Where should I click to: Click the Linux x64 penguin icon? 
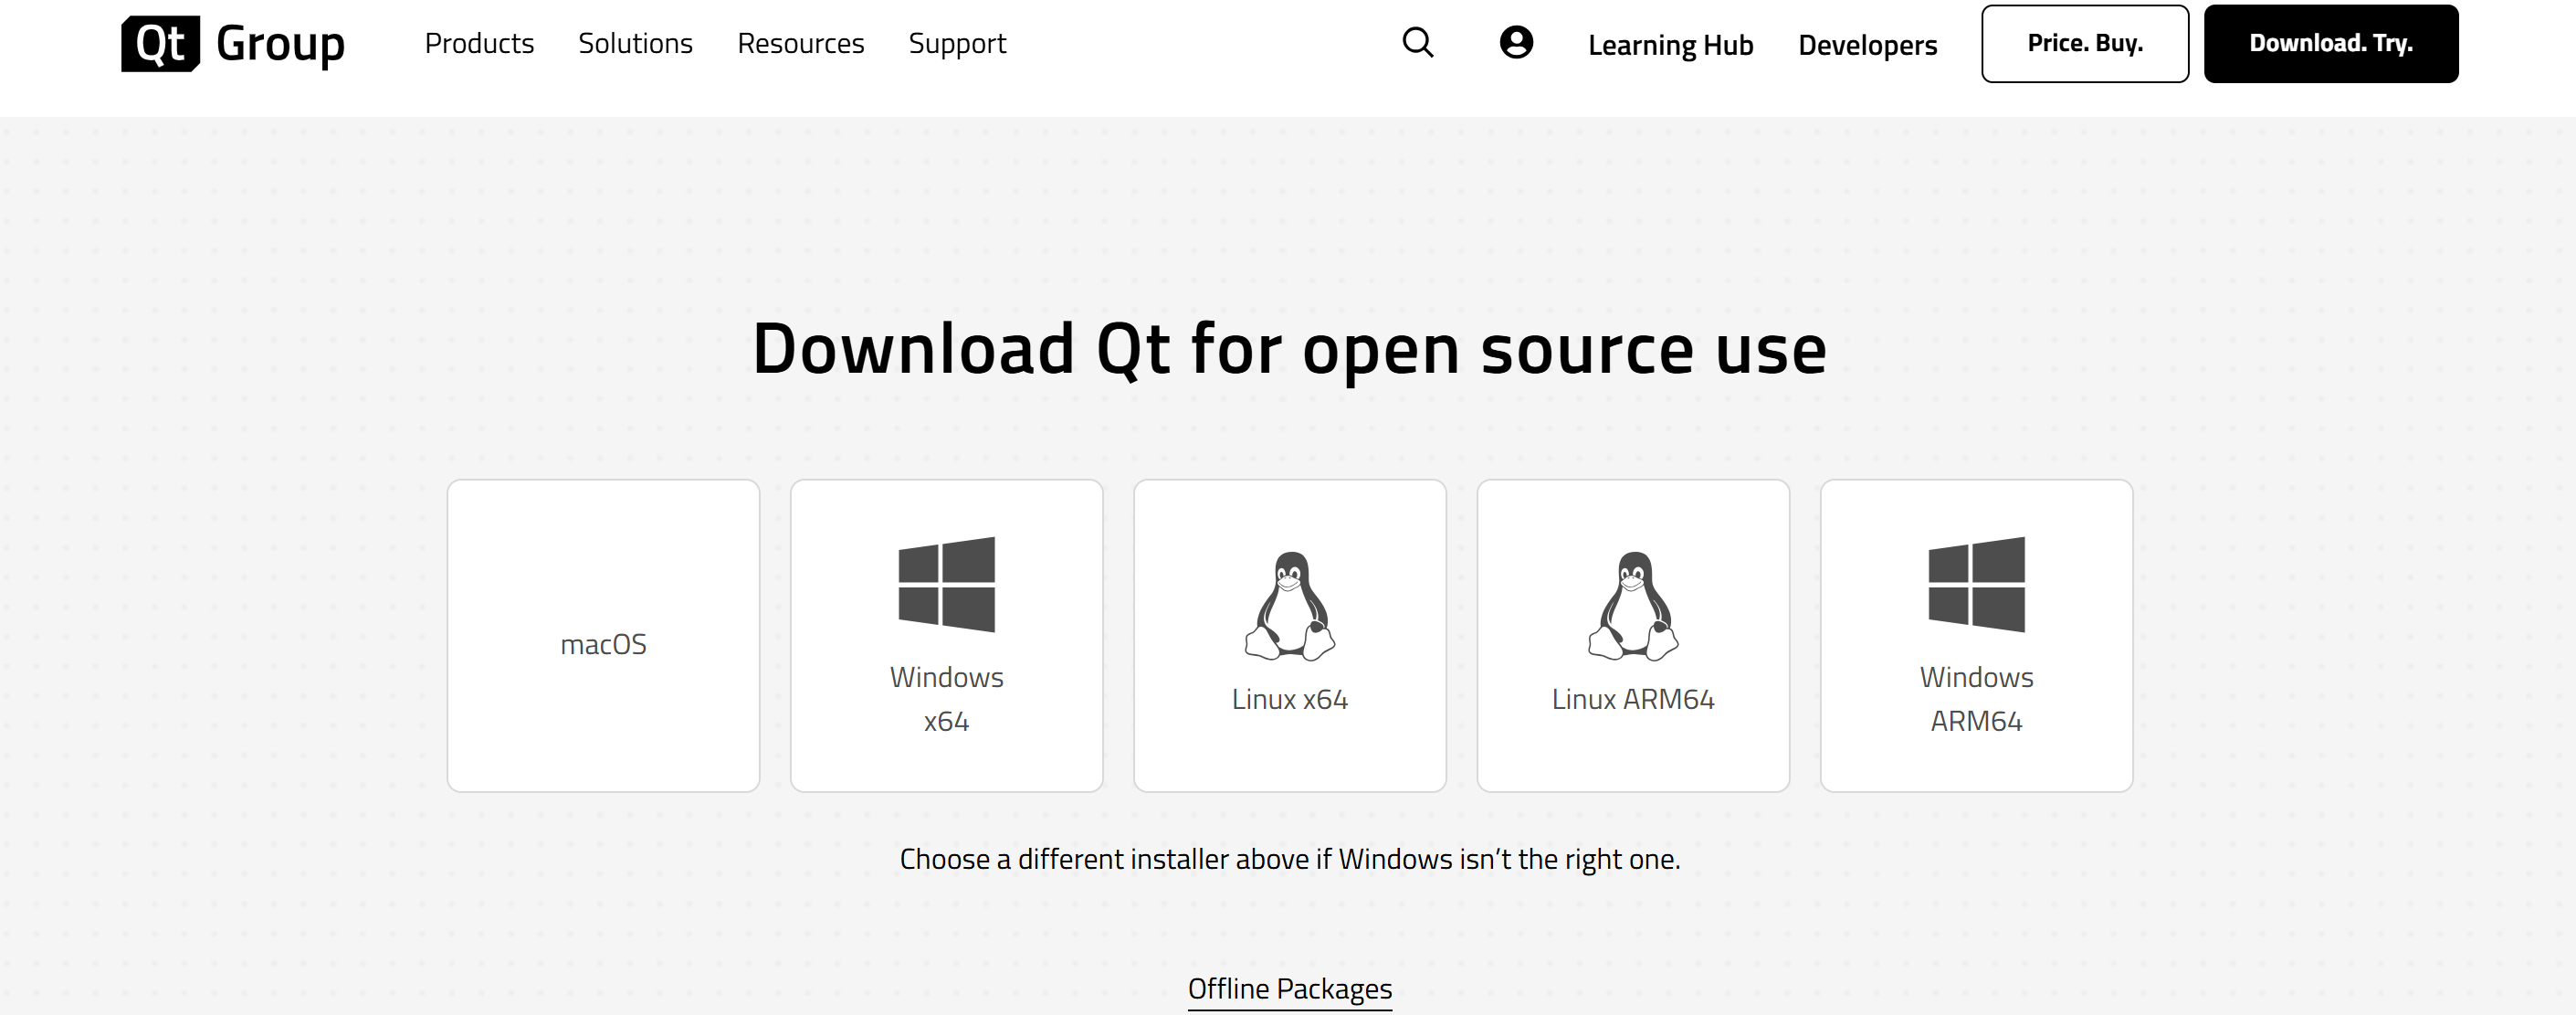(x=1290, y=605)
